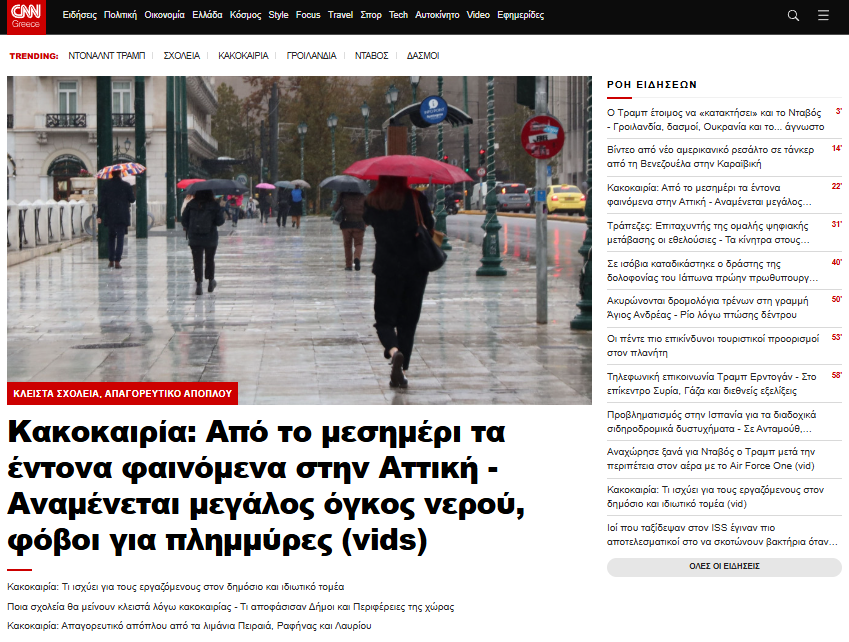Screen dimensions: 849x642
Task: Open link about Απαγορευτικό απόπλου from ports
Action: [x=189, y=625]
